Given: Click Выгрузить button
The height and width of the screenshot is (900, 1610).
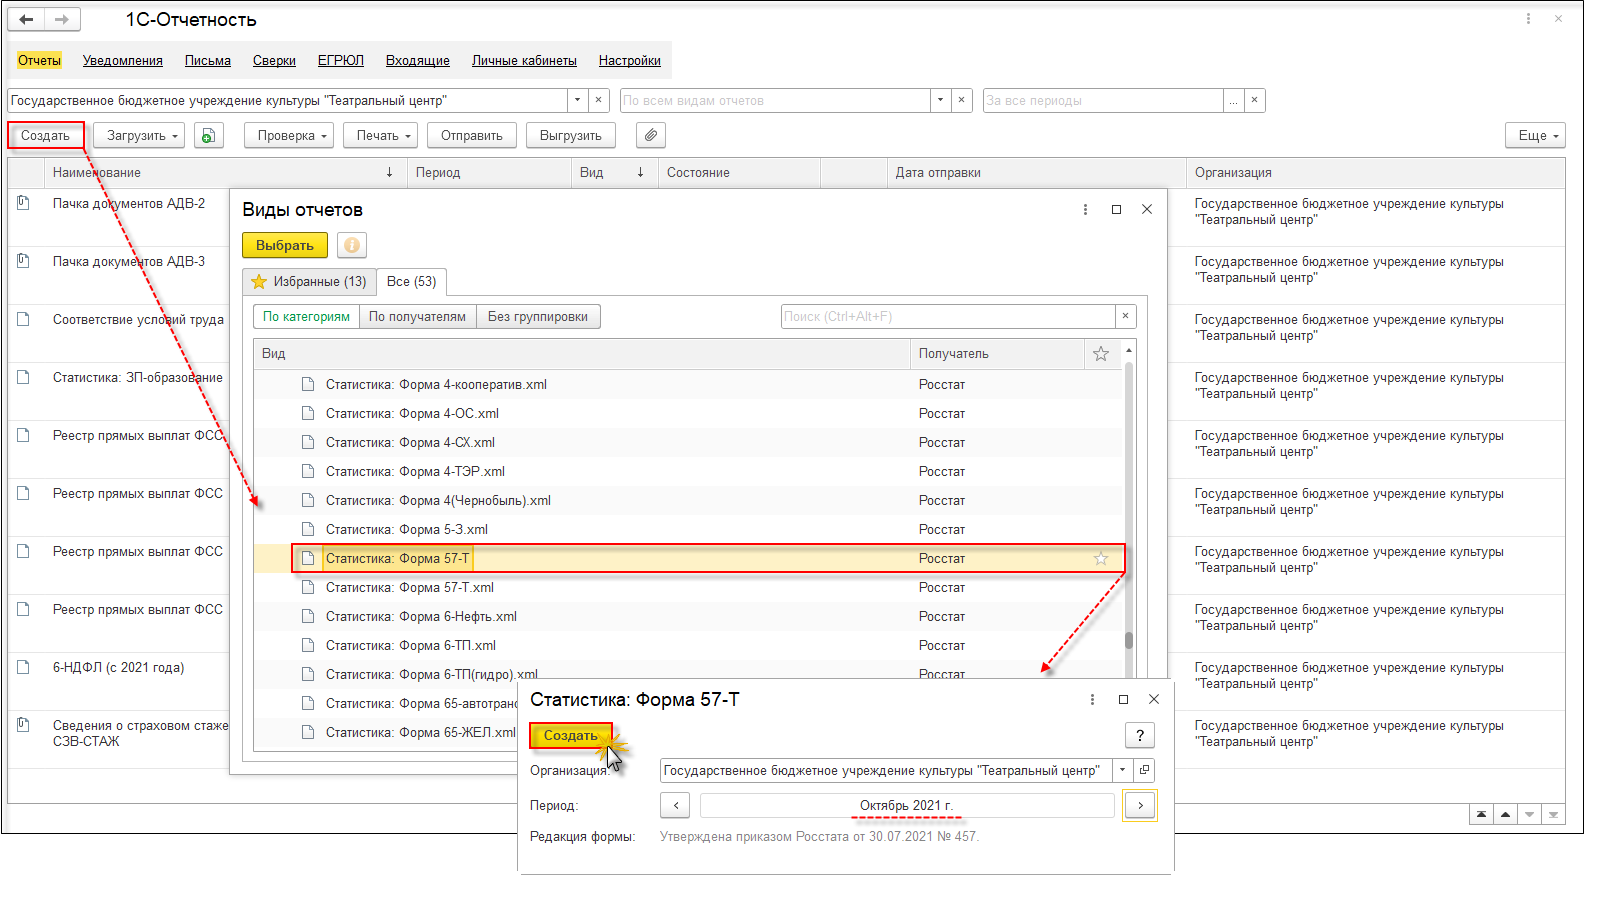Looking at the screenshot, I should [571, 135].
